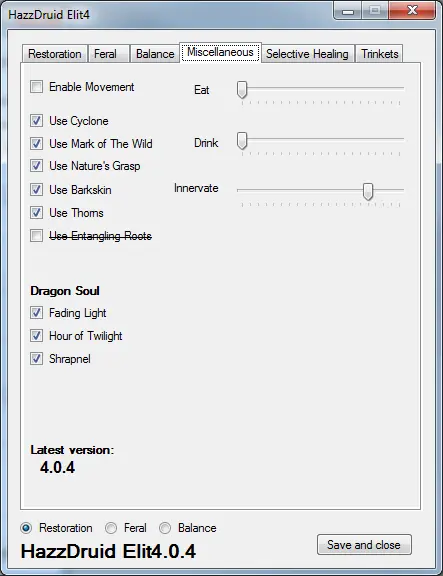Select the Feral radio button
This screenshot has height=576, width=443.
tap(111, 528)
